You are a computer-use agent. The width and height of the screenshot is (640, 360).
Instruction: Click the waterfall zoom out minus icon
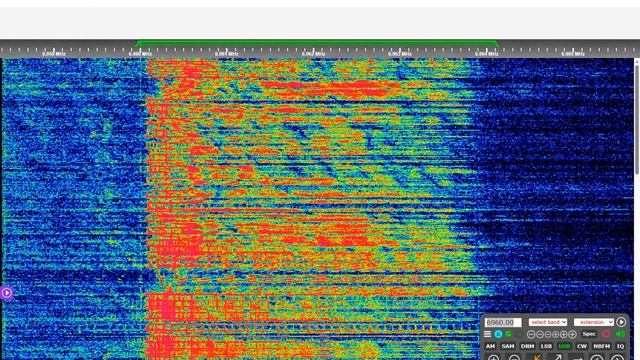(x=514, y=358)
